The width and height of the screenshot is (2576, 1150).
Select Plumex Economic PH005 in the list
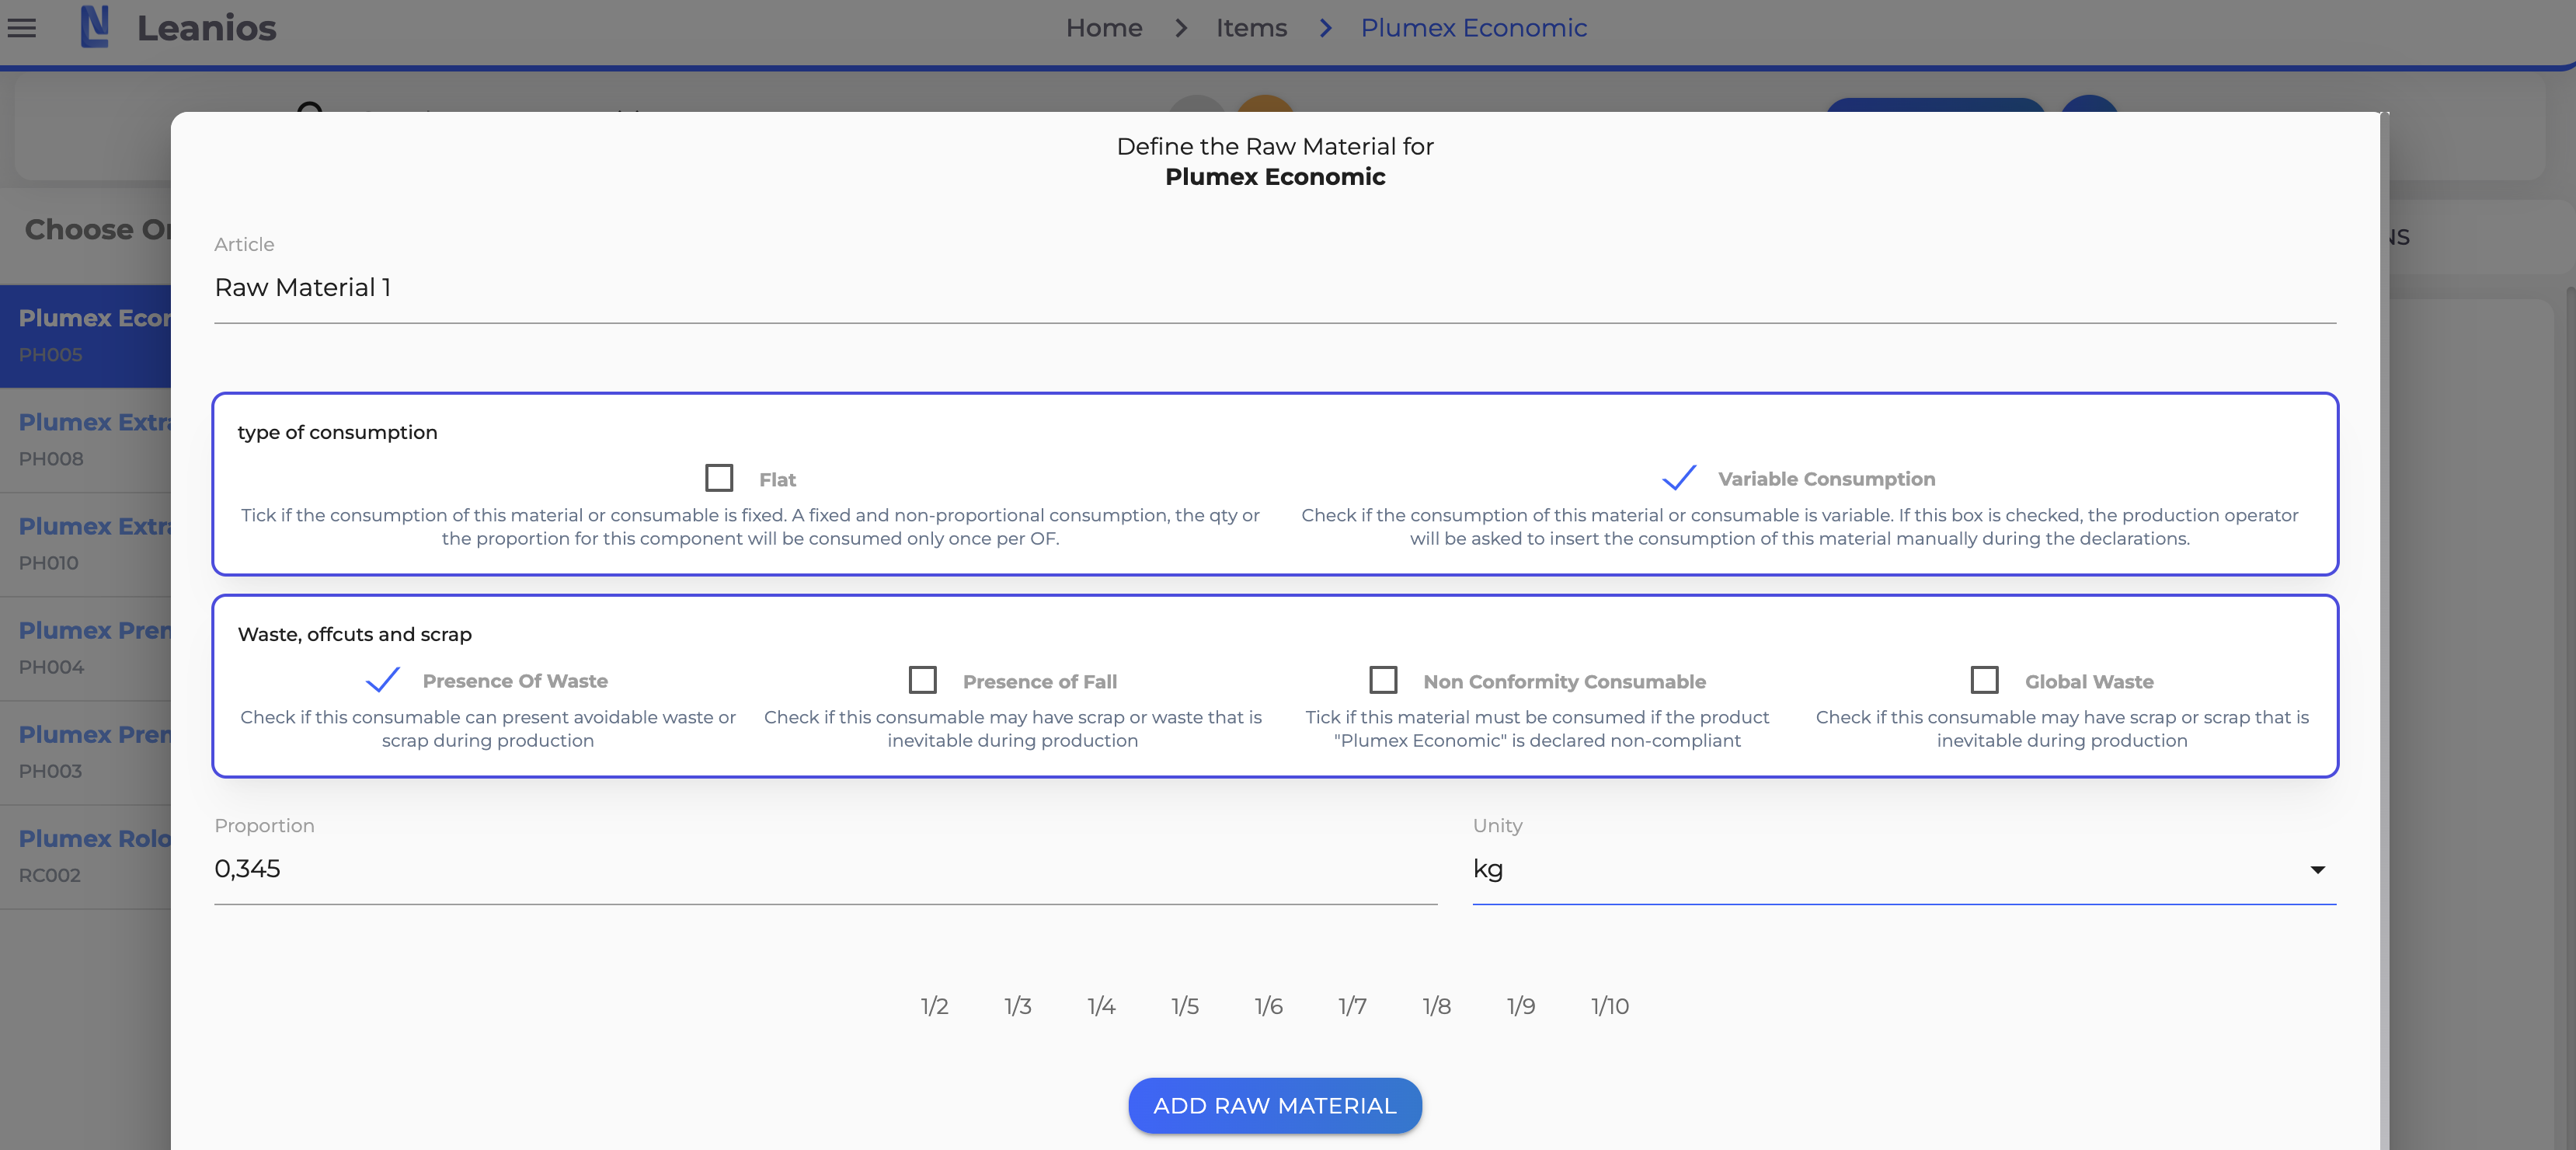click(90, 335)
